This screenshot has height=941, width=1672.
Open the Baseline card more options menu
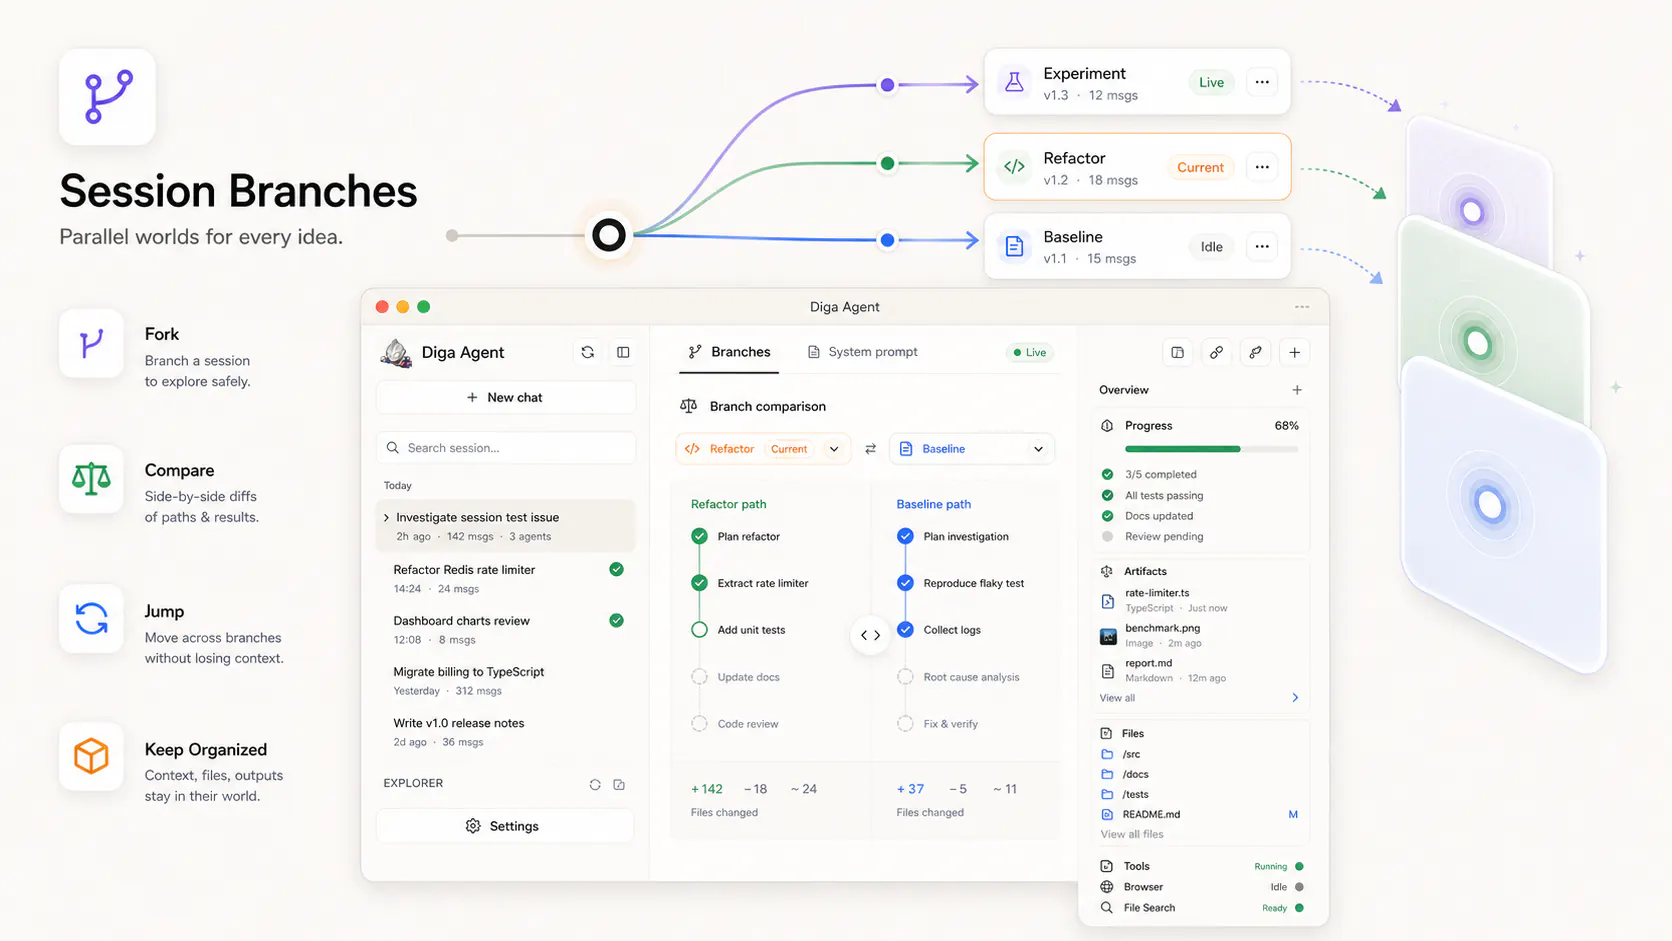[1262, 246]
